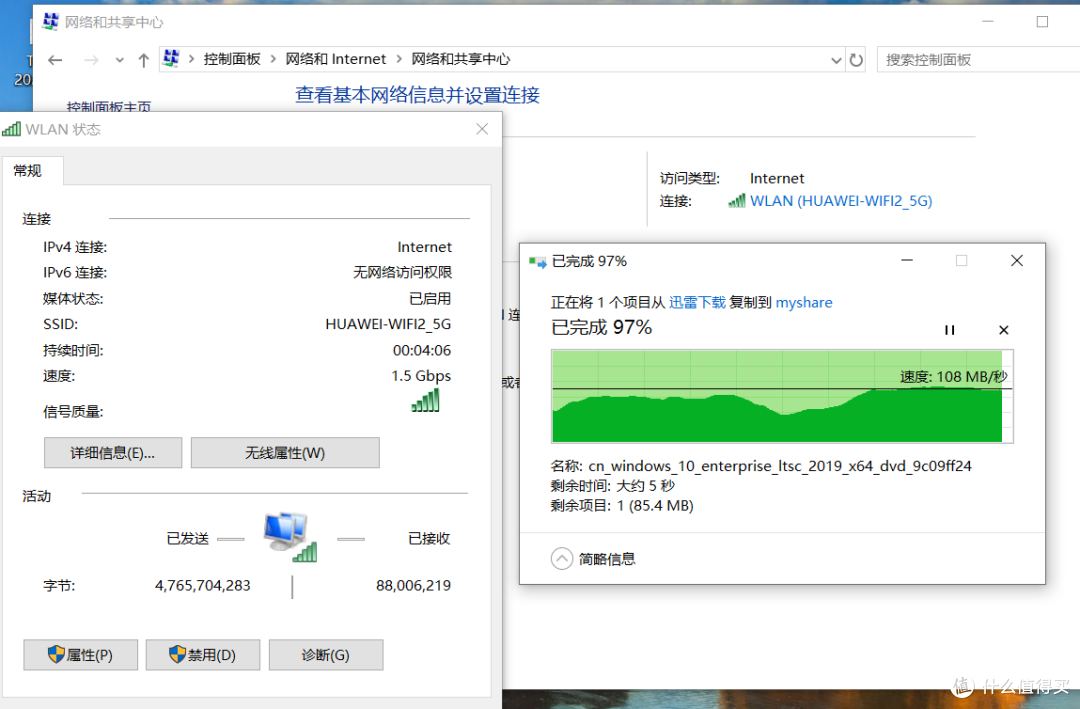Image resolution: width=1080 pixels, height=709 pixels.
Task: Collapse details with 简略信息 chevron
Action: point(562,558)
